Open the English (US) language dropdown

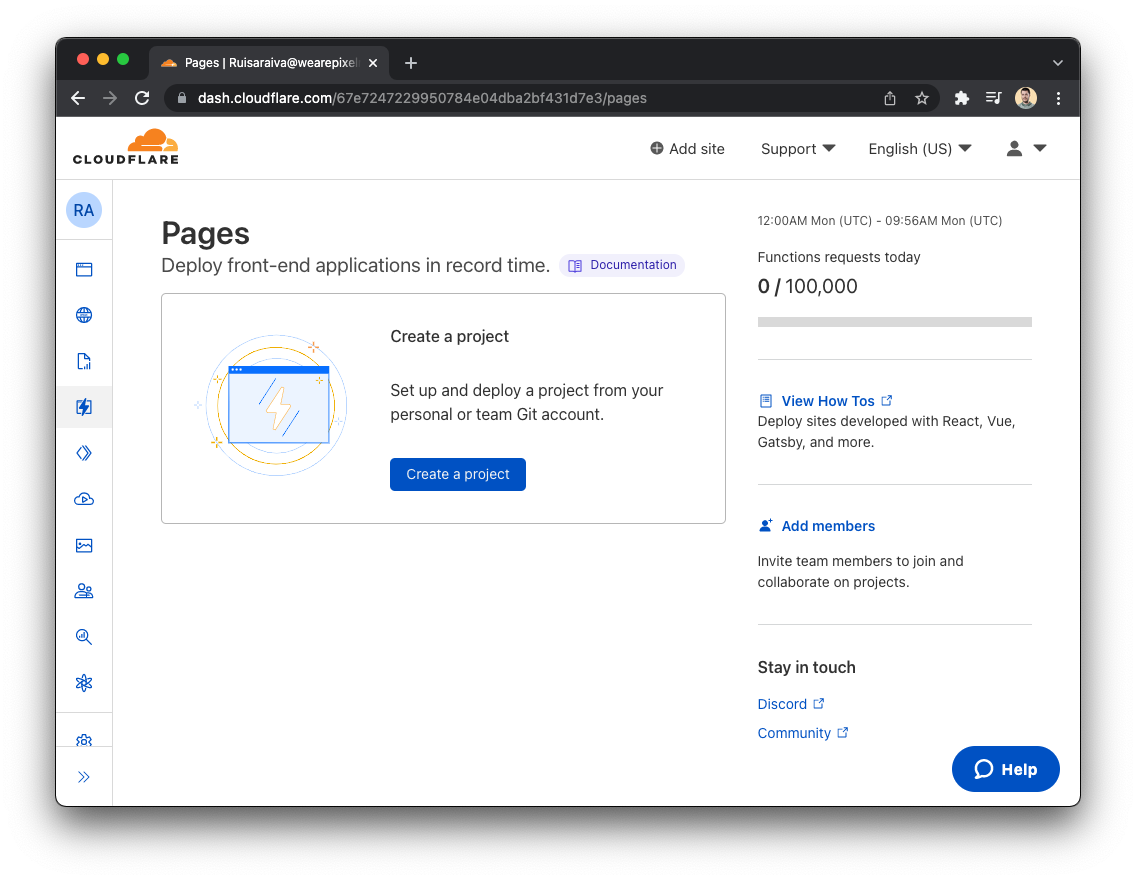pyautogui.click(x=919, y=148)
